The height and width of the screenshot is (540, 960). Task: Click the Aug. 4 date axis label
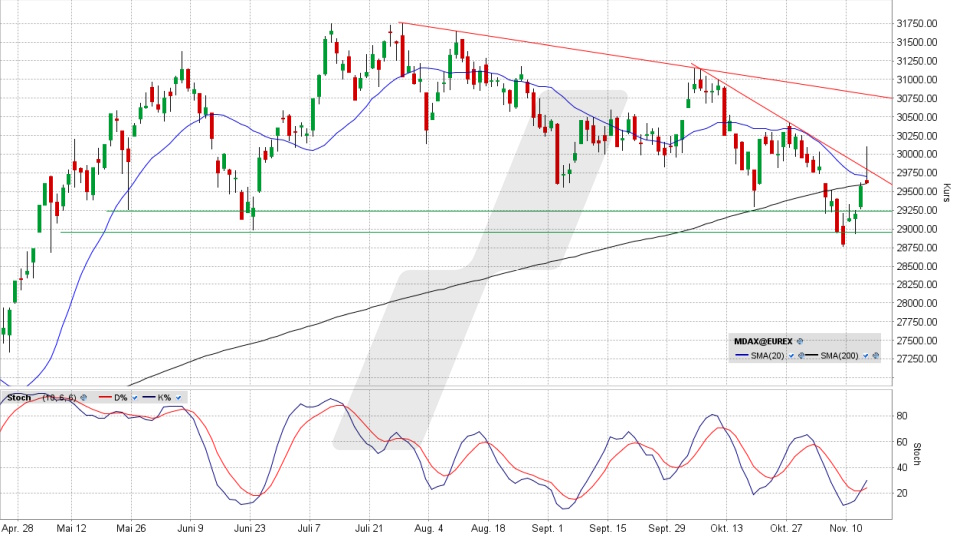(429, 526)
